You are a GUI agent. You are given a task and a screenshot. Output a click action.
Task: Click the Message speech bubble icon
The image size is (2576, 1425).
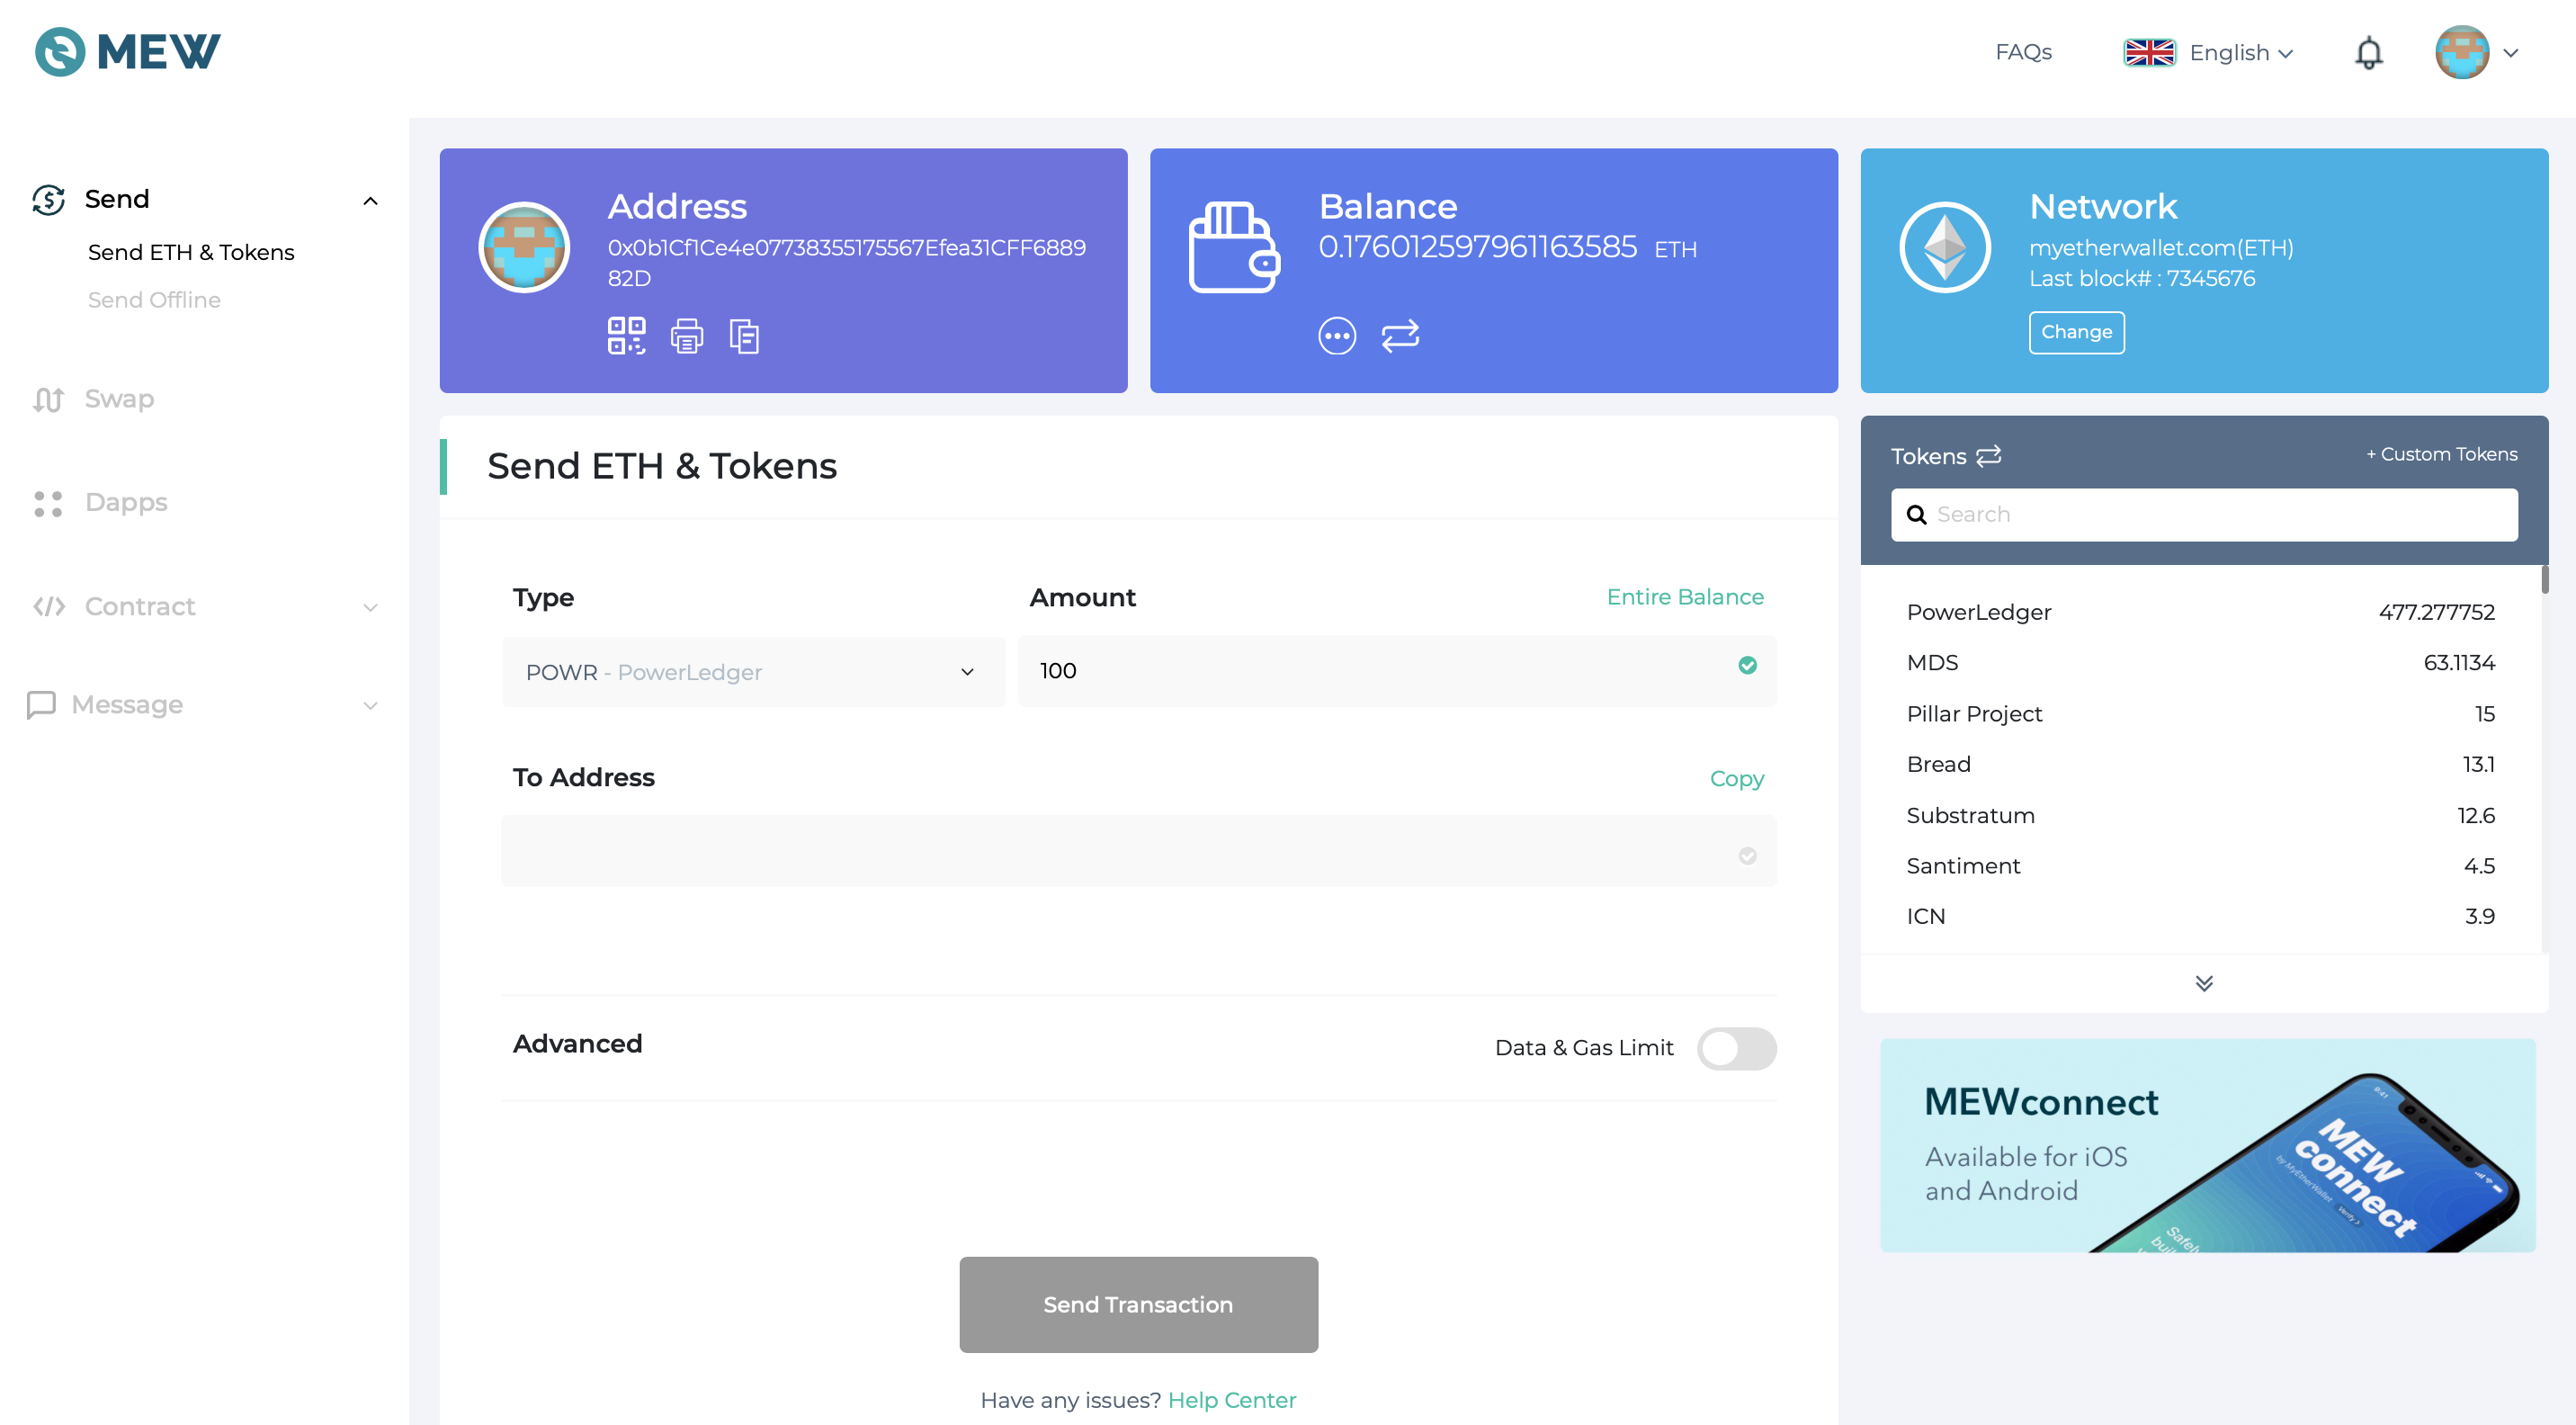(41, 705)
